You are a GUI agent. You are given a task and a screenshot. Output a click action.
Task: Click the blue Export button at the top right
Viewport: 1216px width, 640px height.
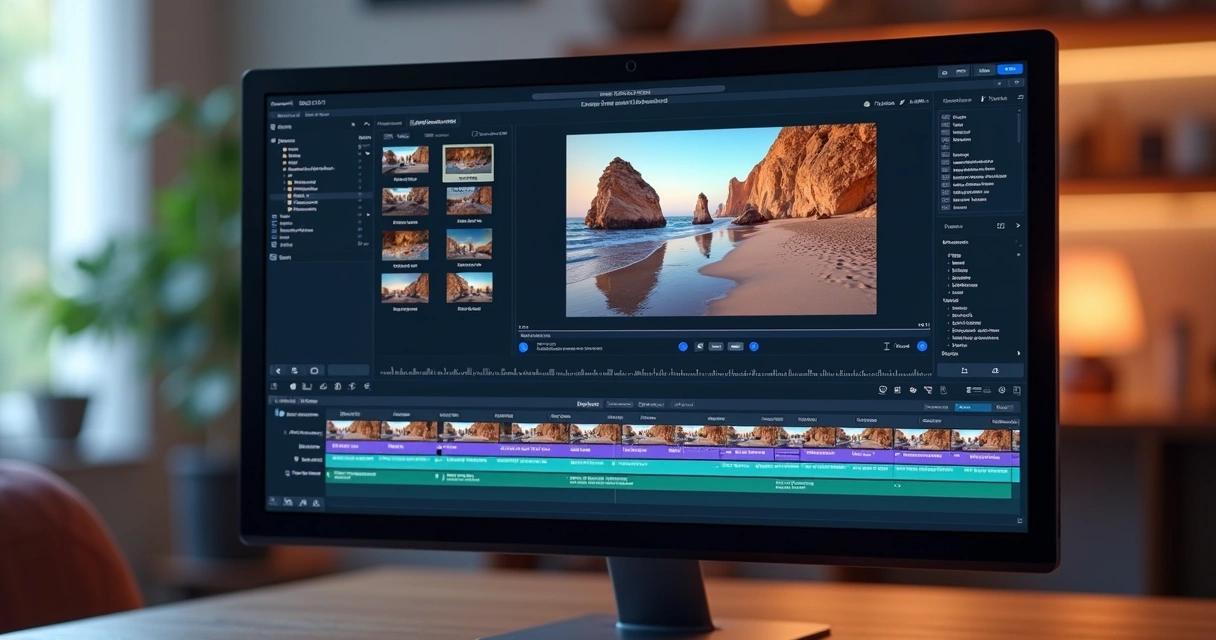click(1009, 70)
